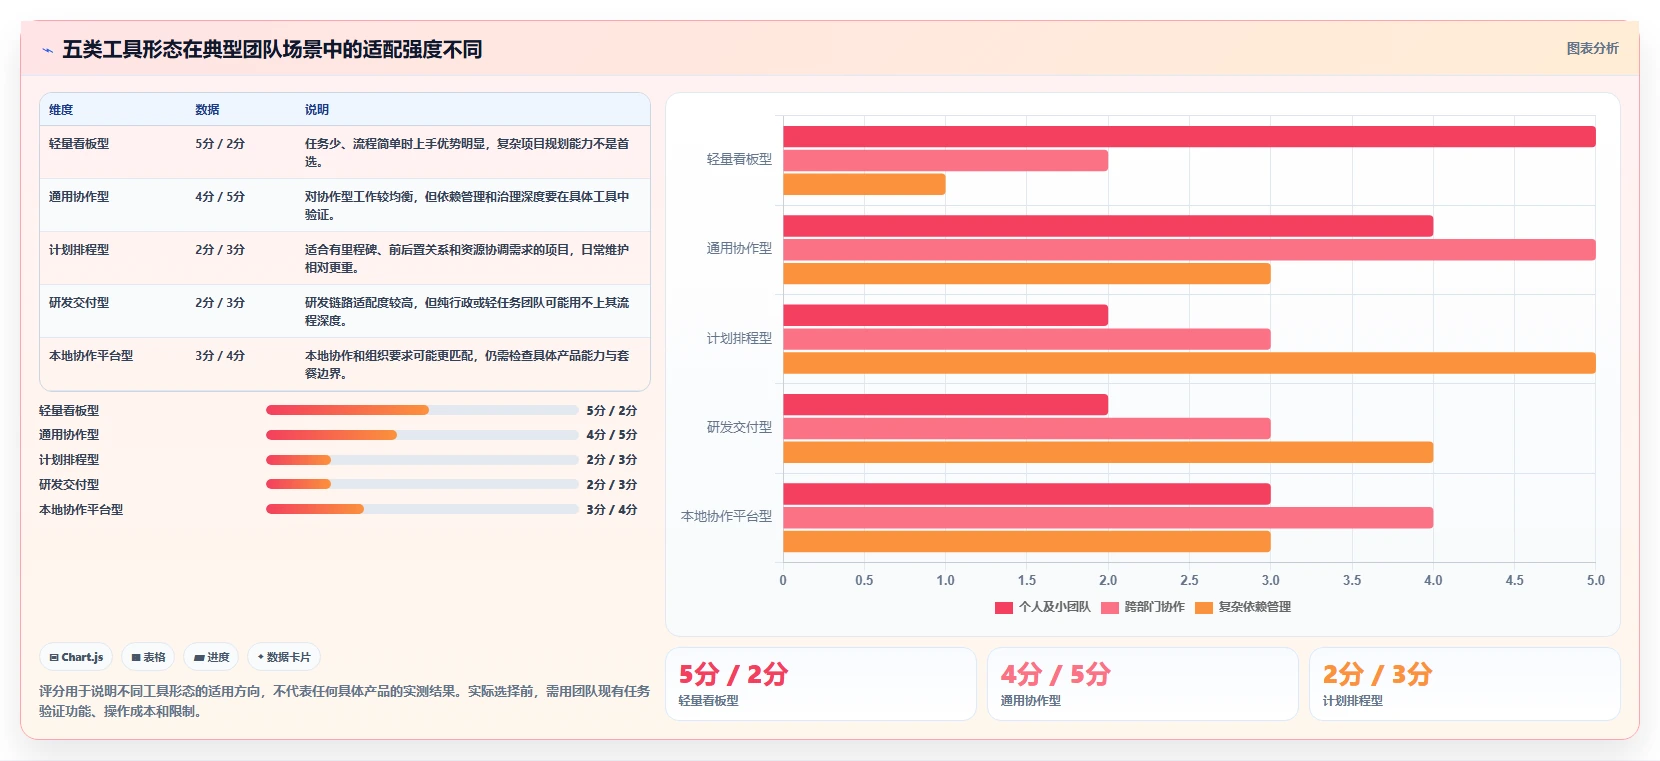Click the 5.0 tick on the chart x-axis
This screenshot has width=1660, height=761.
pyautogui.click(x=1595, y=580)
